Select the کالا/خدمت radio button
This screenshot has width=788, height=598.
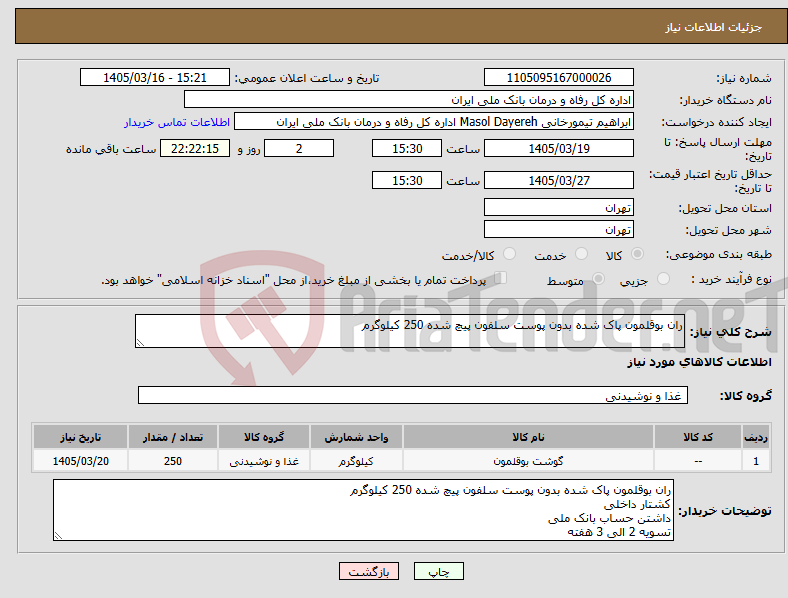point(510,254)
